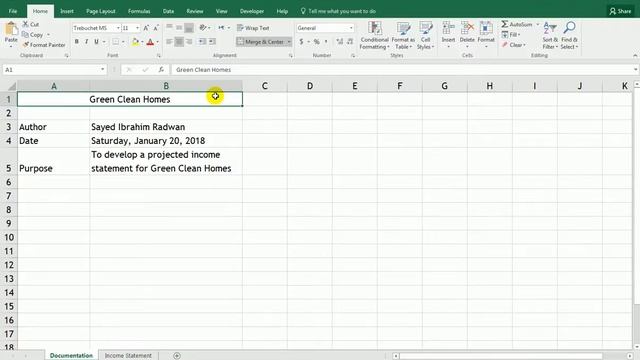This screenshot has width=640, height=360.
Task: Click the Share button
Action: pos(620,11)
